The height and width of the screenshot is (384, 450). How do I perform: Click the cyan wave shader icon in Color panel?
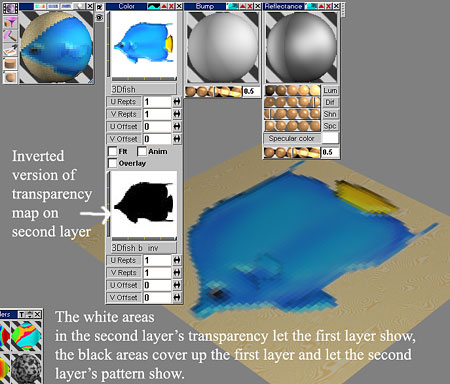(154, 6)
